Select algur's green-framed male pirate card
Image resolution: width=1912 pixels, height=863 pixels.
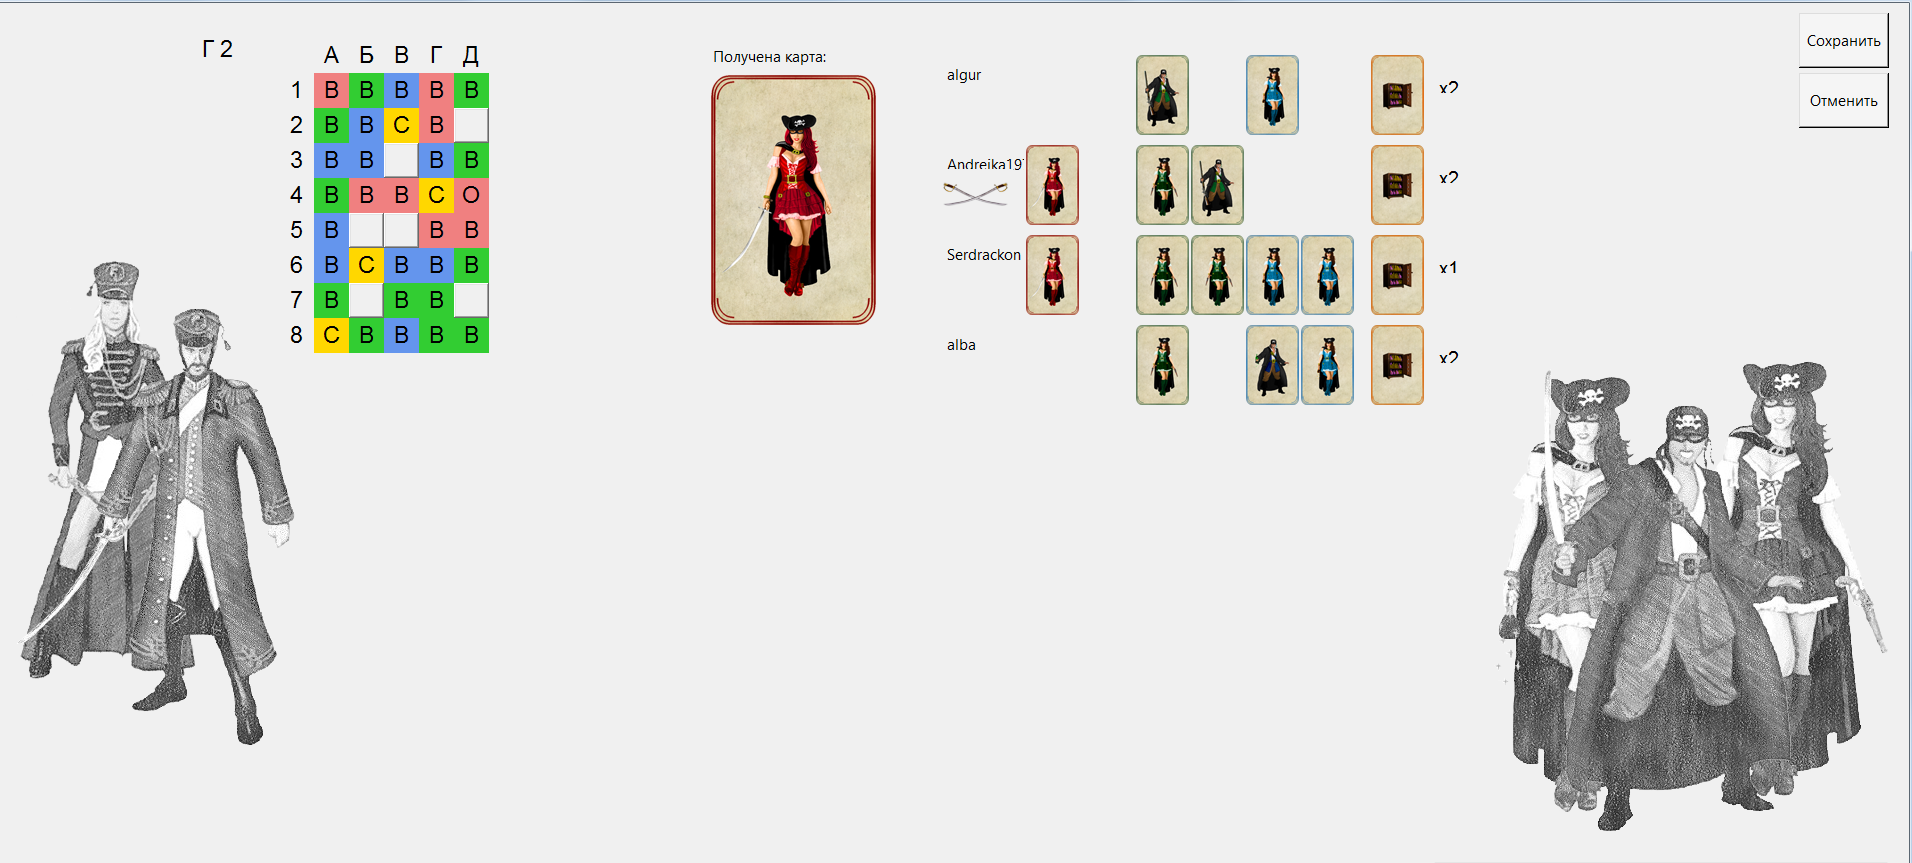click(x=1162, y=95)
